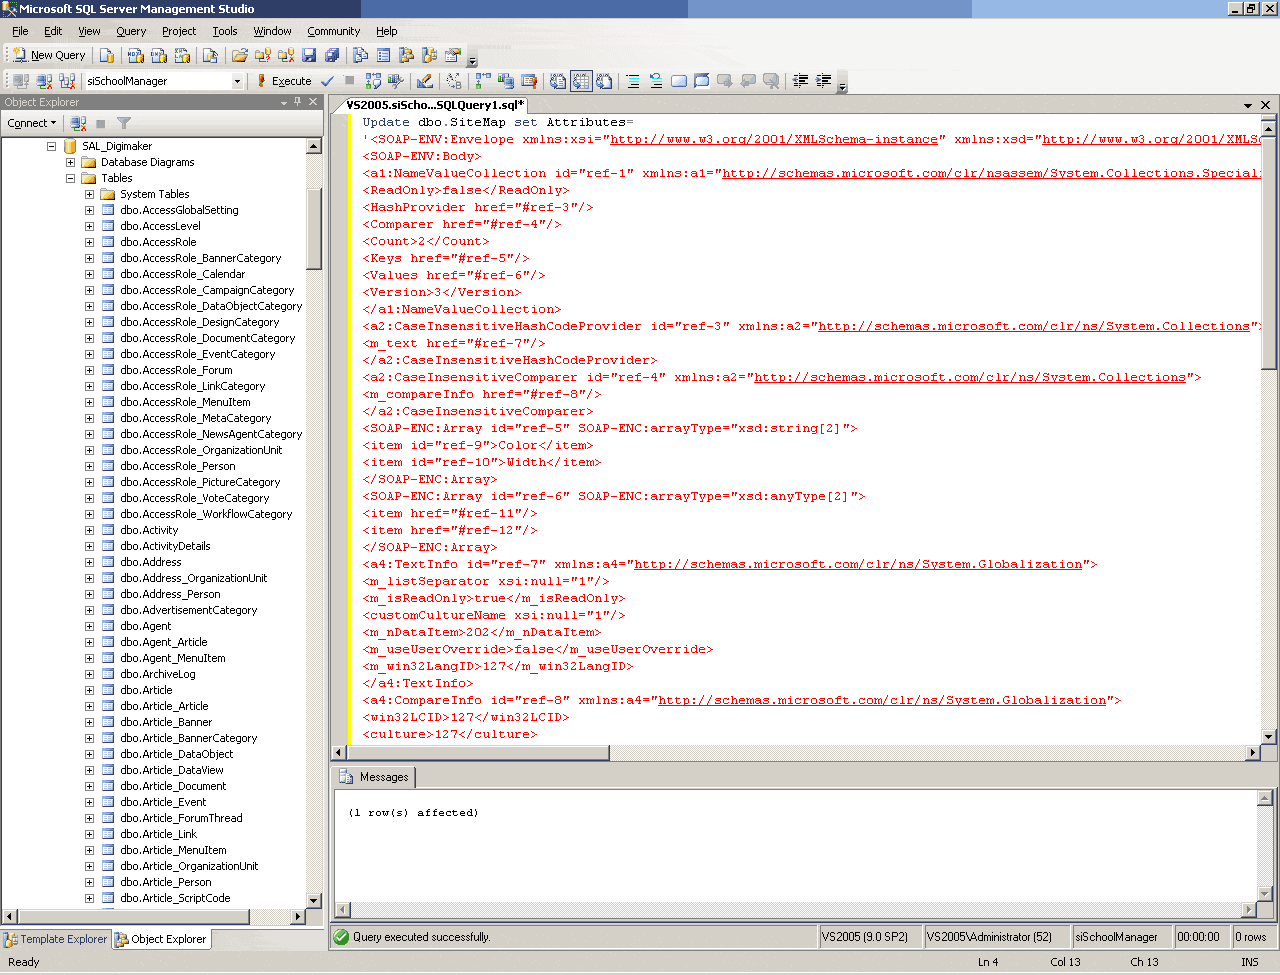Click the Summary toolbar icon
1280x975 pixels.
click(x=384, y=55)
